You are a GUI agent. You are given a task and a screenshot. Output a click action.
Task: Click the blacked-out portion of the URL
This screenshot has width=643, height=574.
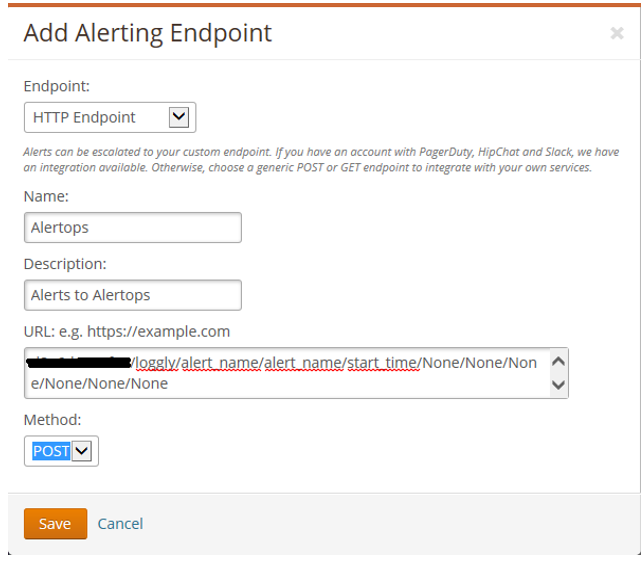coord(80,362)
